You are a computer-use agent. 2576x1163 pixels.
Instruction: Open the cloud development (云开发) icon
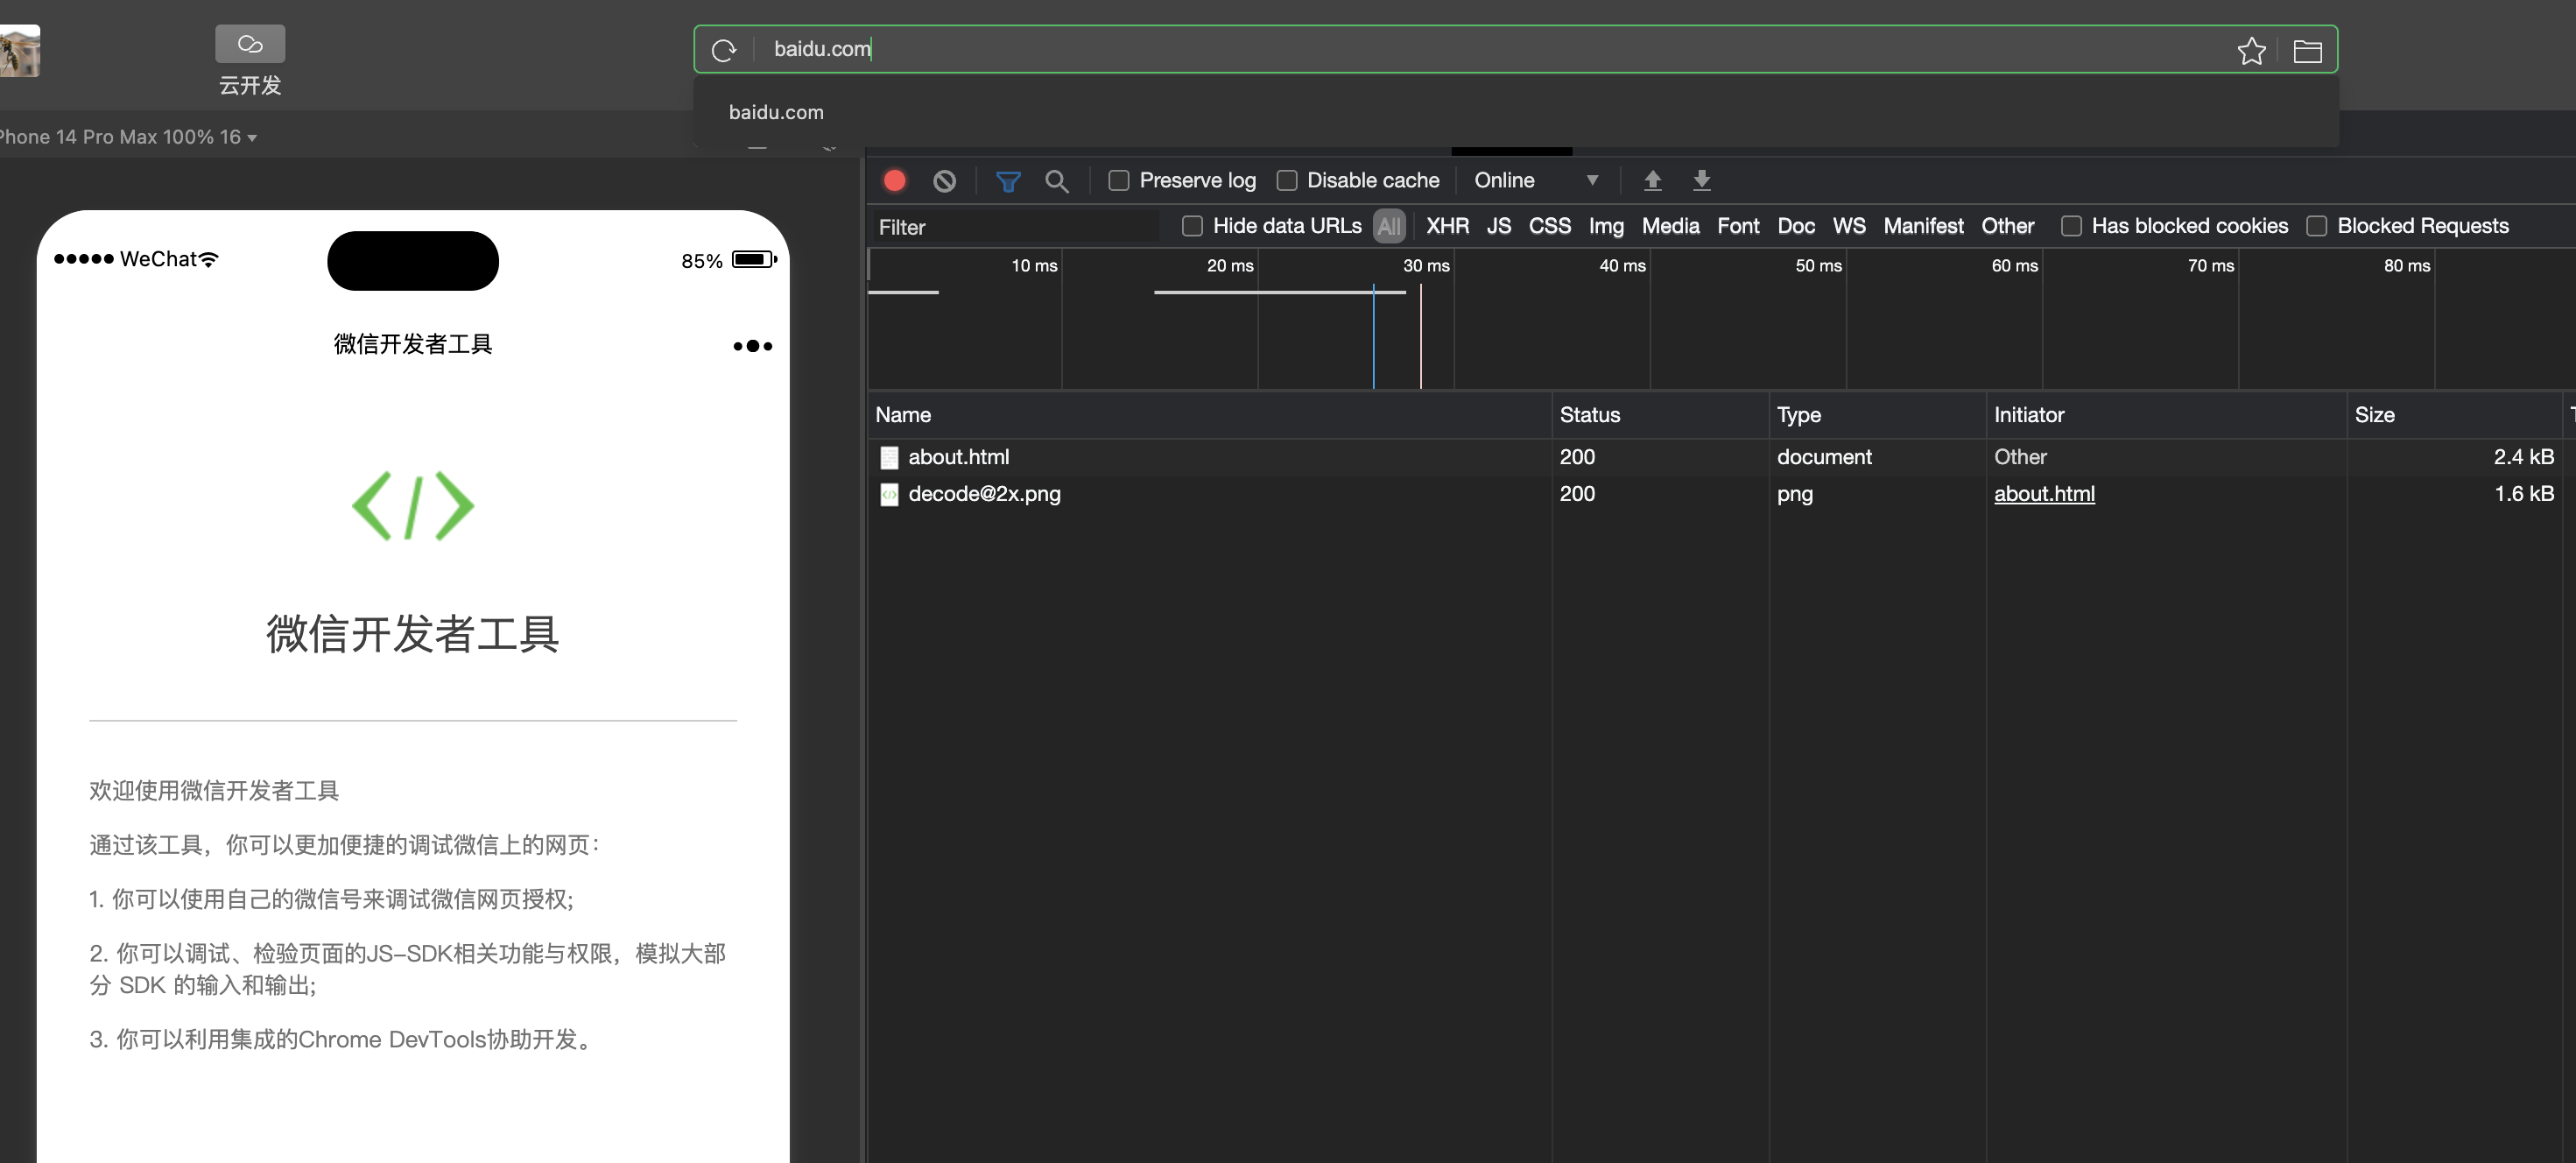[x=250, y=44]
